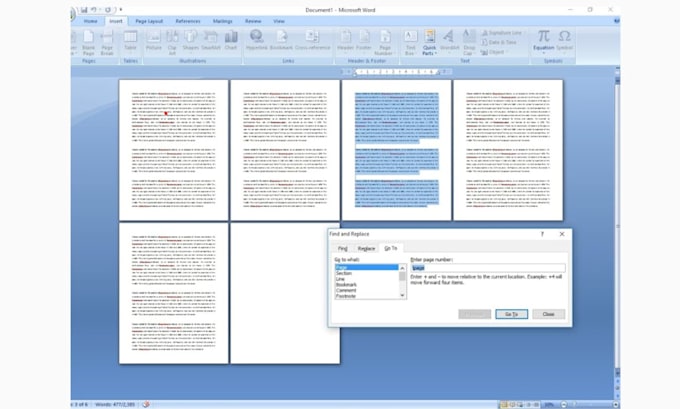Switch to Find tab in dialog
Screen dimensions: 680x409
tap(343, 249)
